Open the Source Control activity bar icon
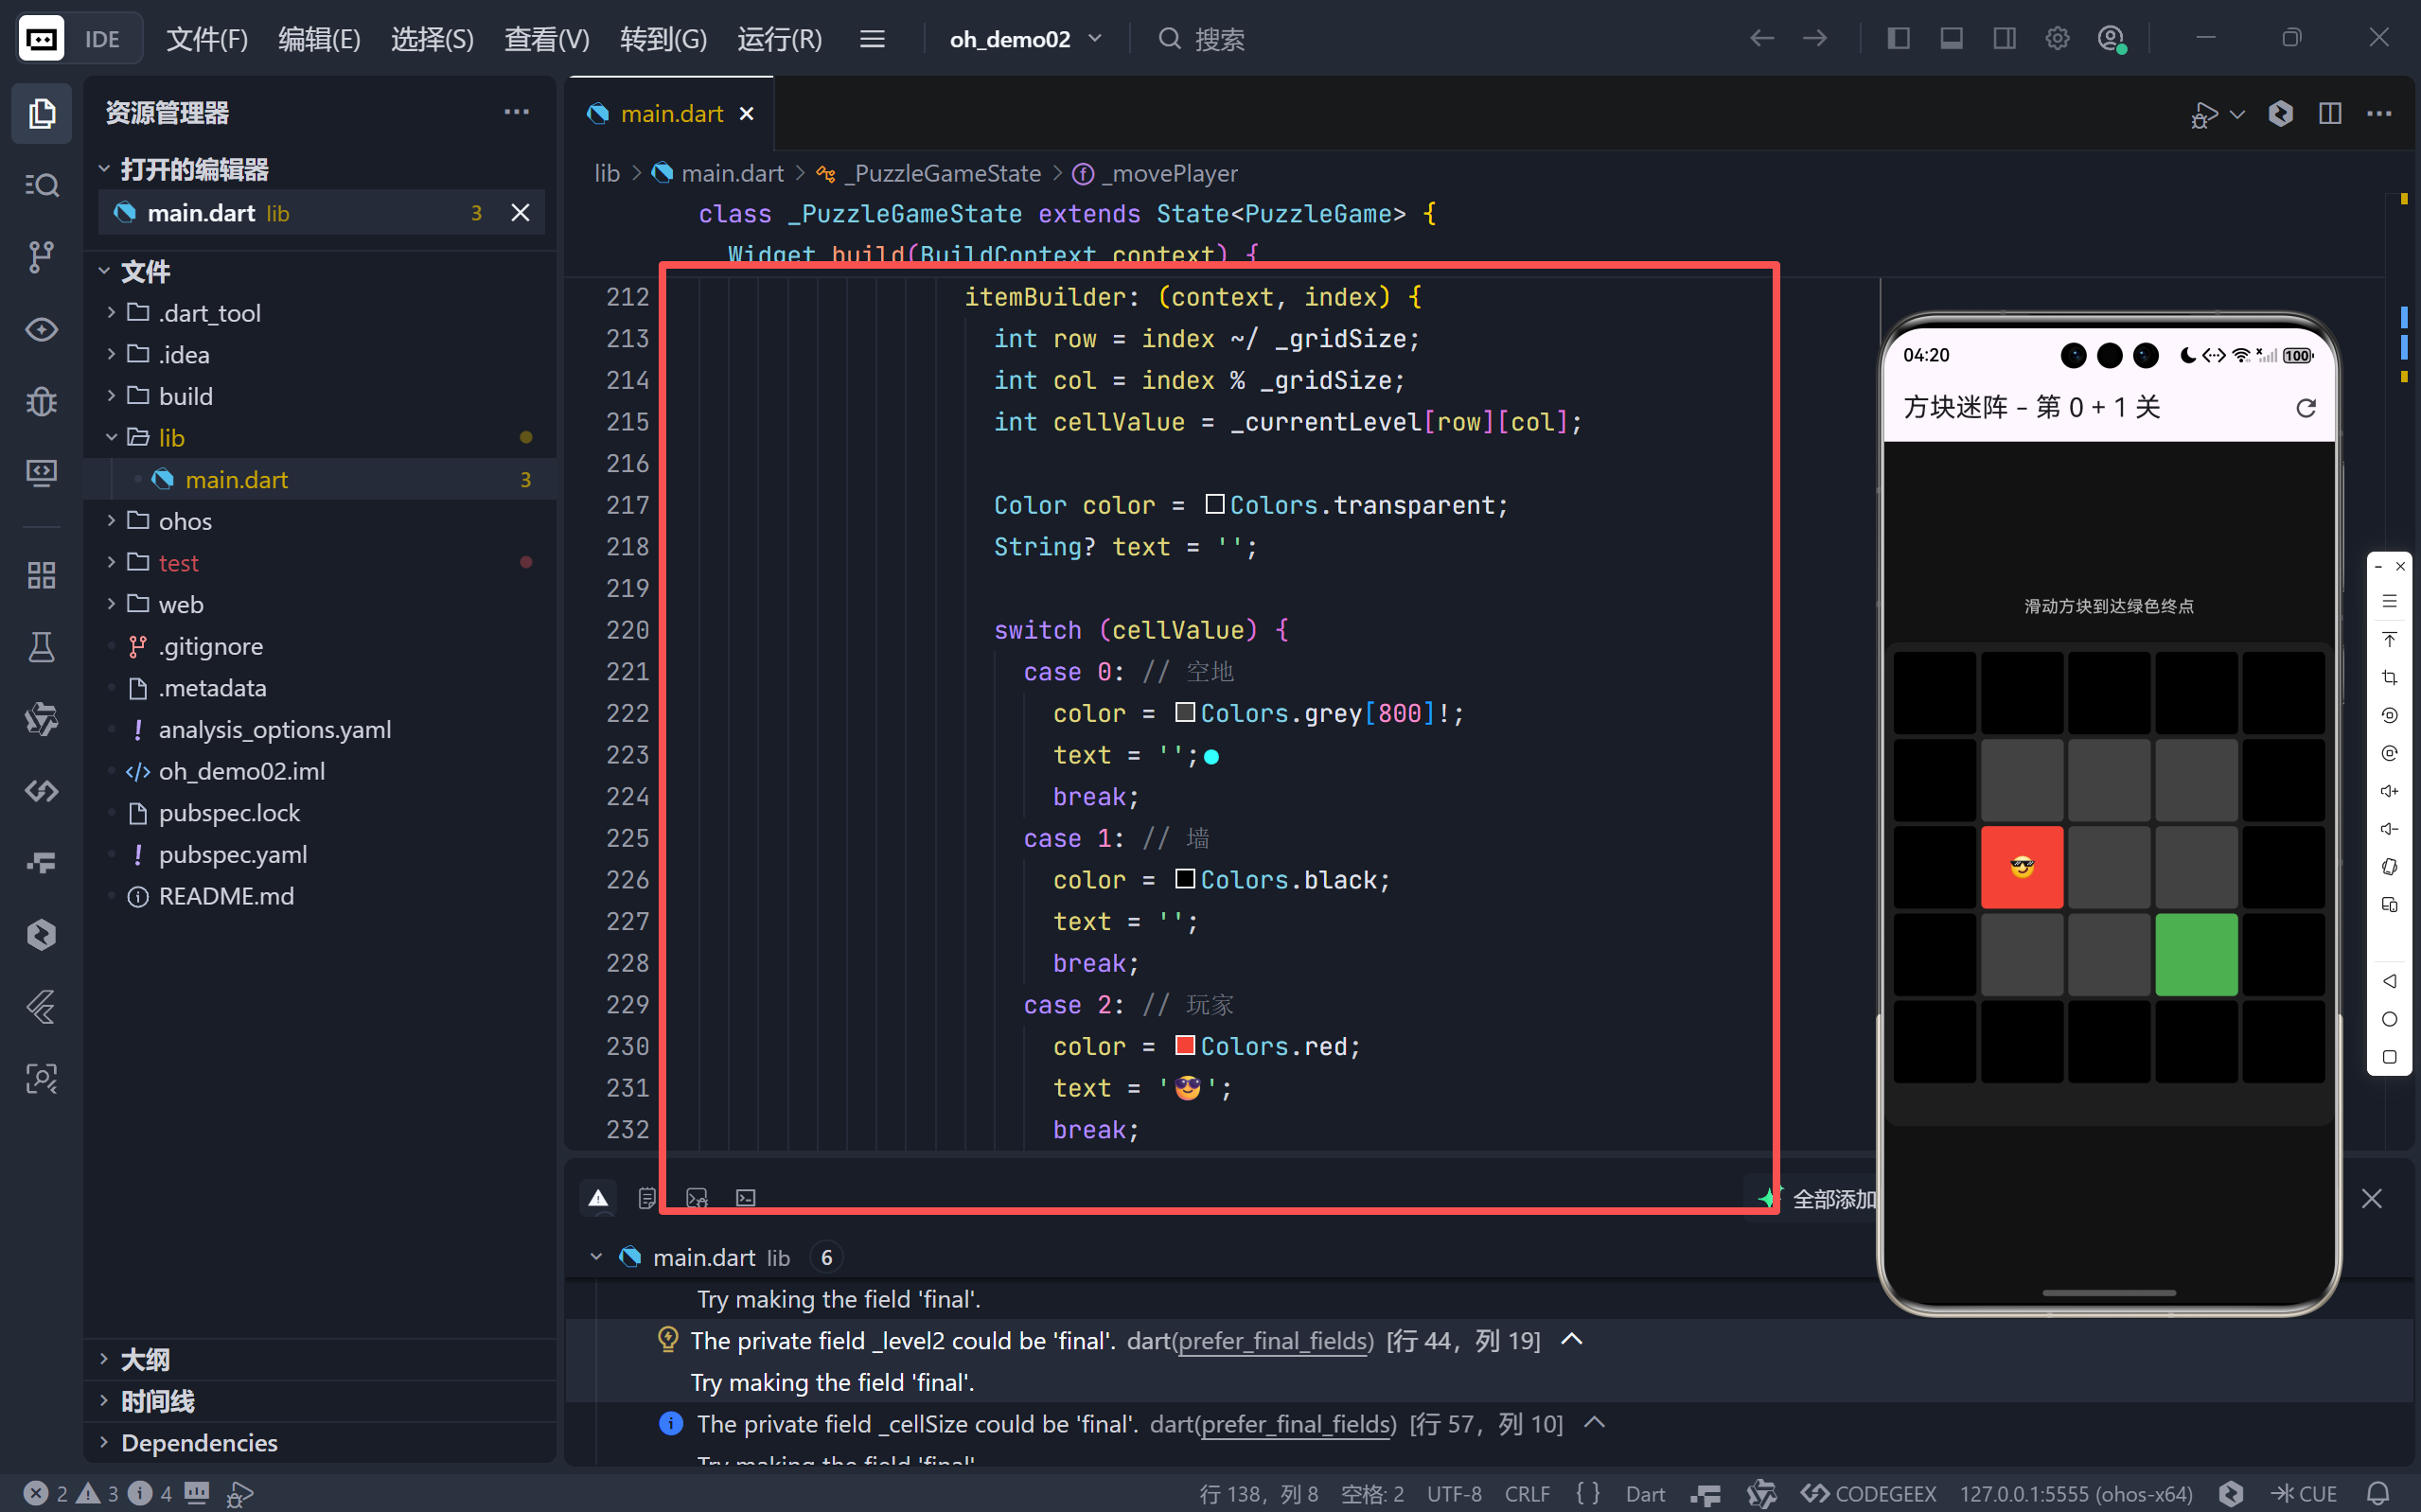 41,257
